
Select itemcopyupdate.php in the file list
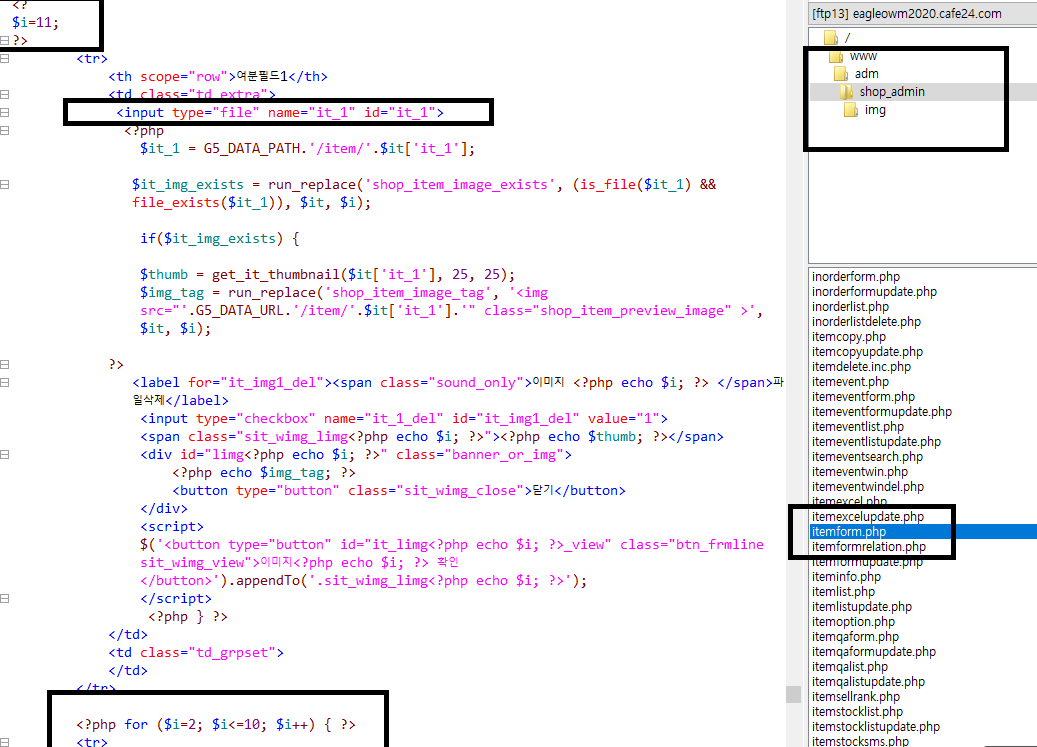click(x=867, y=352)
